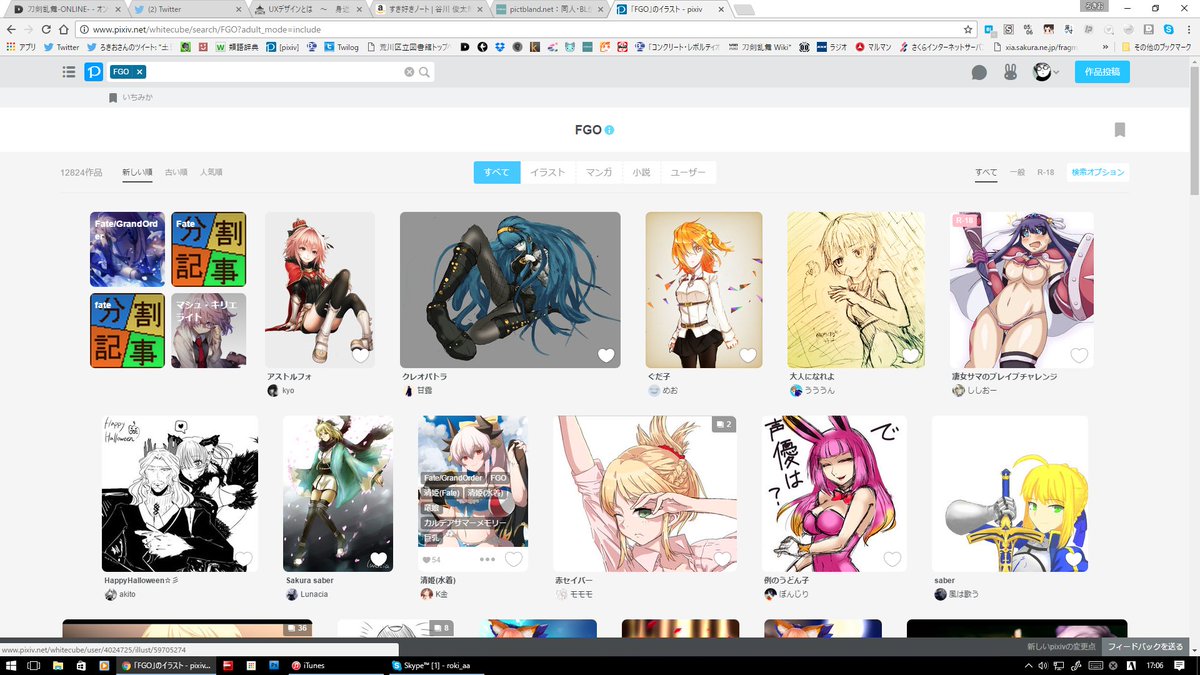Like the アストルフォ artwork heart
The width and height of the screenshot is (1200, 675).
[x=361, y=355]
